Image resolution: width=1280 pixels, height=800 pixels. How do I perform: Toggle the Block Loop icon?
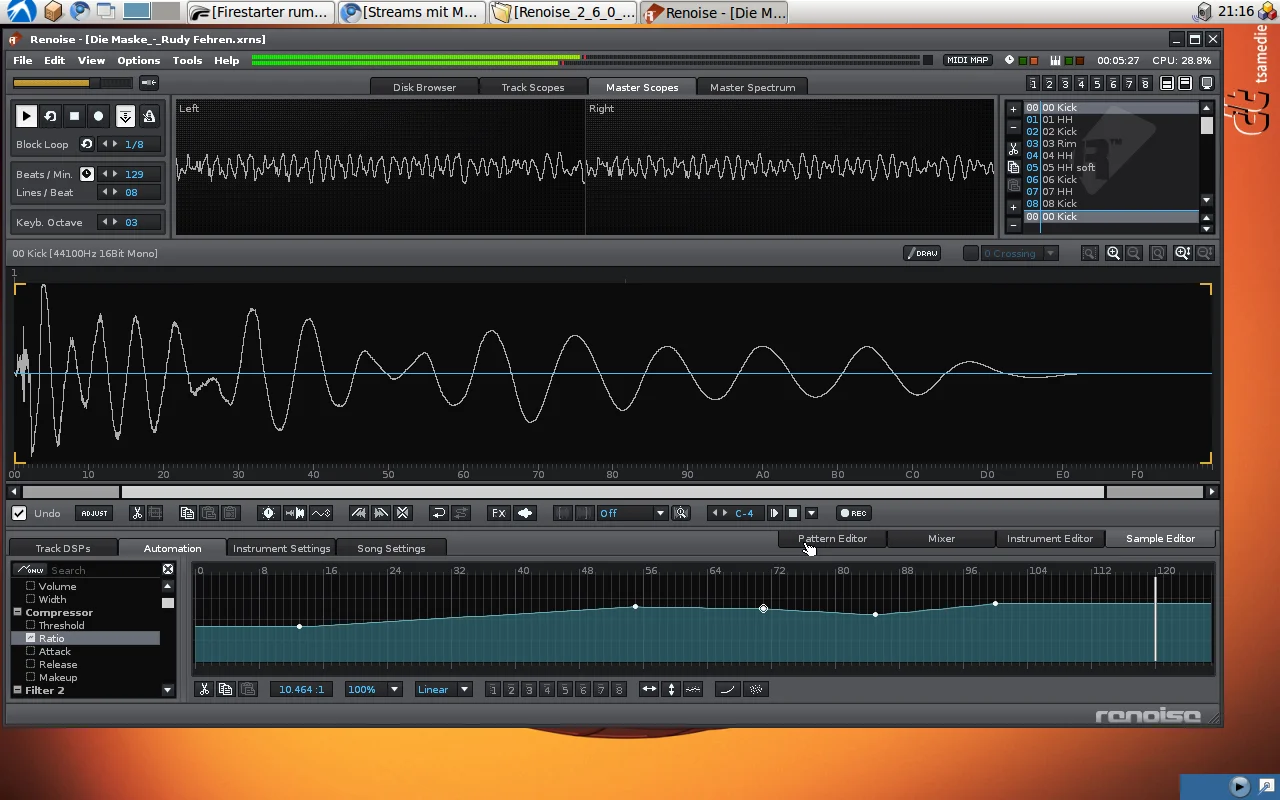pyautogui.click(x=86, y=144)
